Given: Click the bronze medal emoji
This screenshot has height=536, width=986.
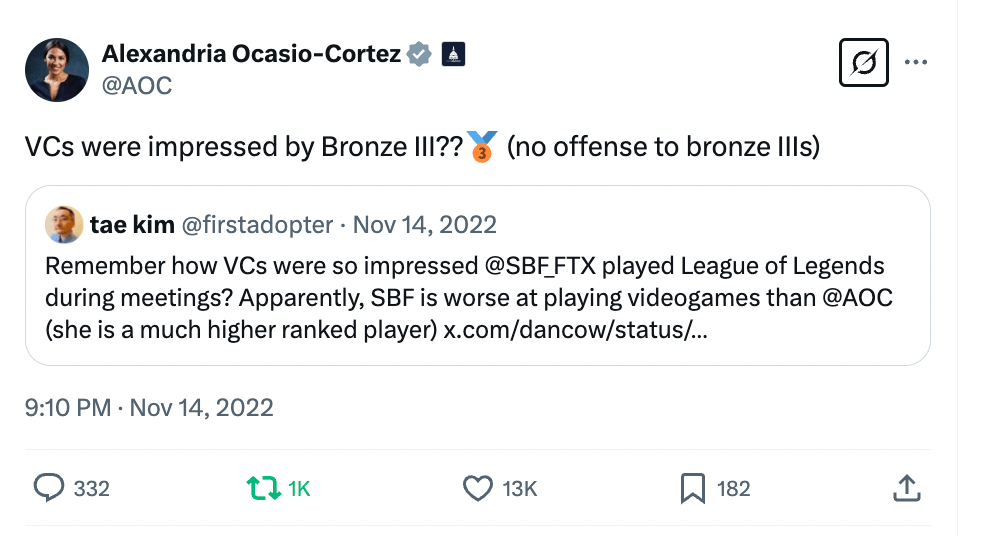Looking at the screenshot, I should pyautogui.click(x=482, y=147).
